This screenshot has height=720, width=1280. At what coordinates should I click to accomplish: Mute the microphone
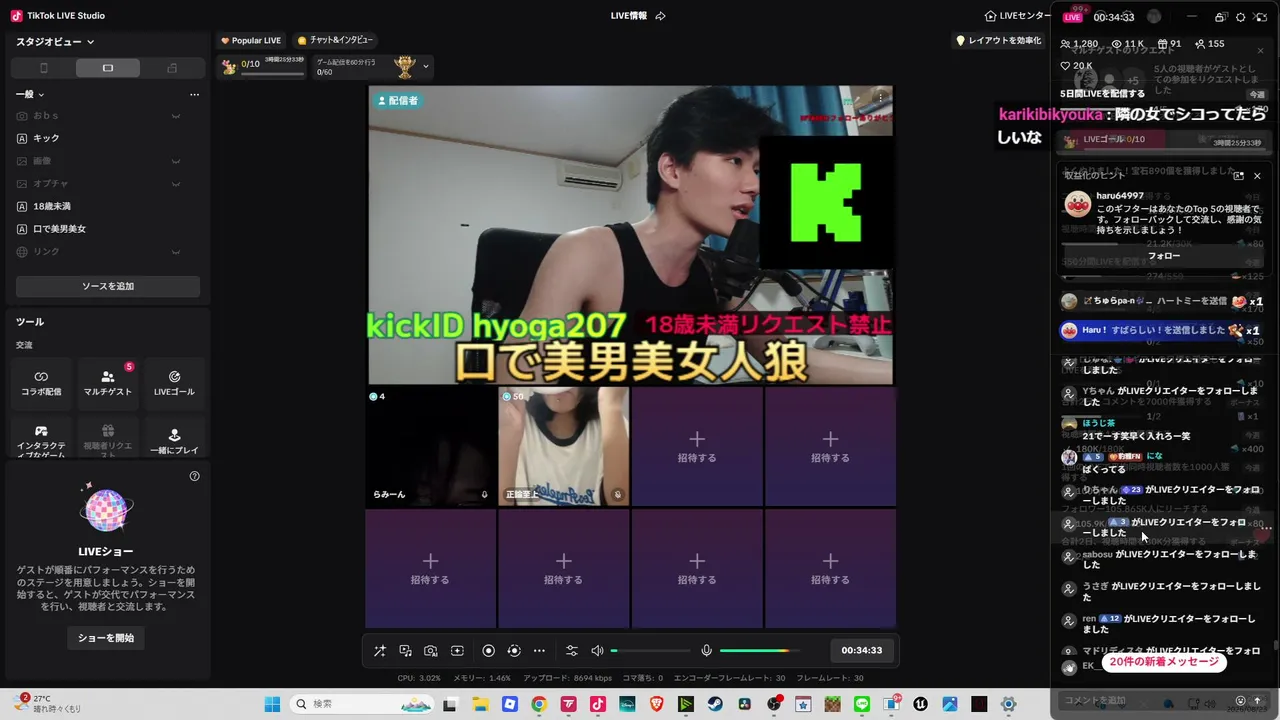pos(706,651)
